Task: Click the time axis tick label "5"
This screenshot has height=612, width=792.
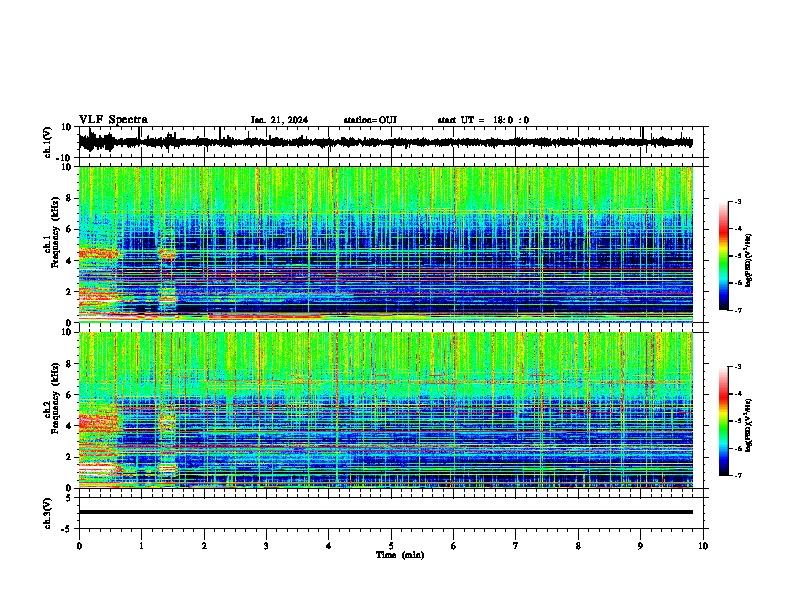Action: click(x=391, y=546)
